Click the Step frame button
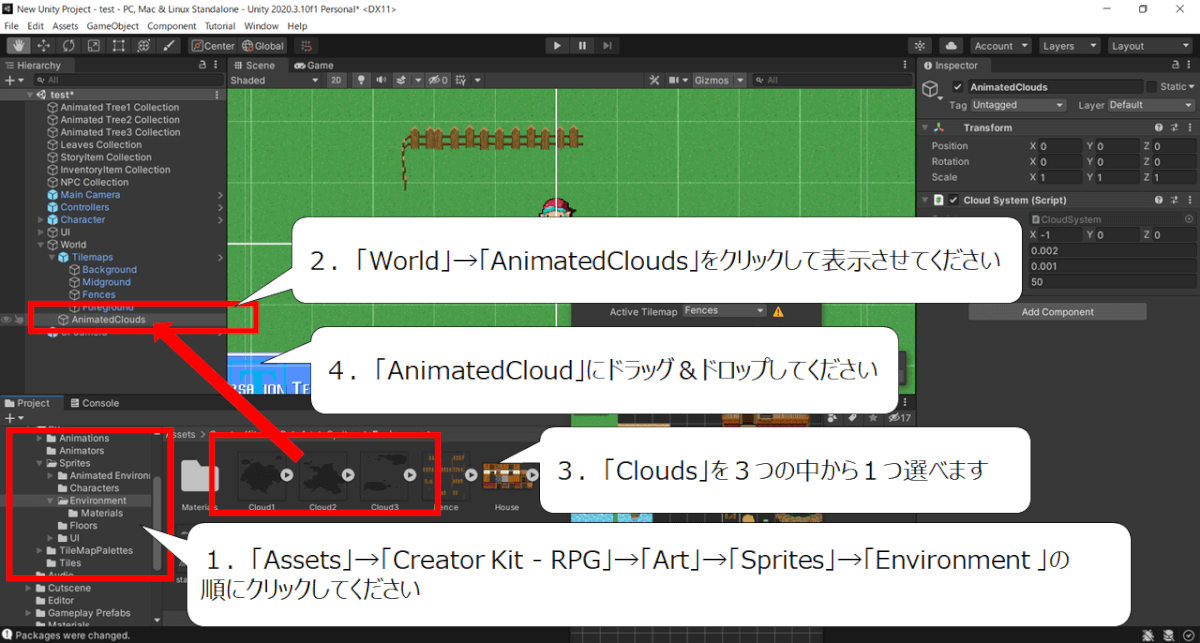This screenshot has height=643, width=1200. [x=606, y=45]
